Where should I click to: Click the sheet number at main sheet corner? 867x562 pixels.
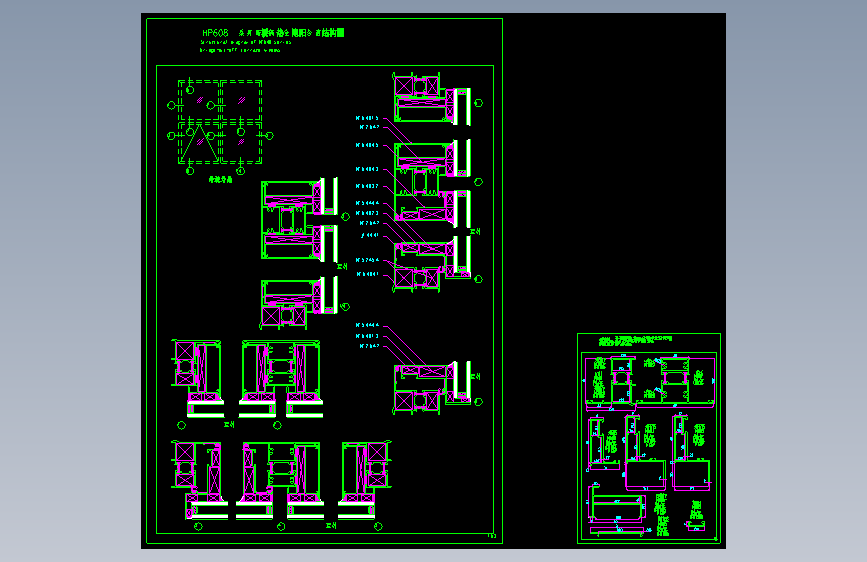tap(492, 535)
